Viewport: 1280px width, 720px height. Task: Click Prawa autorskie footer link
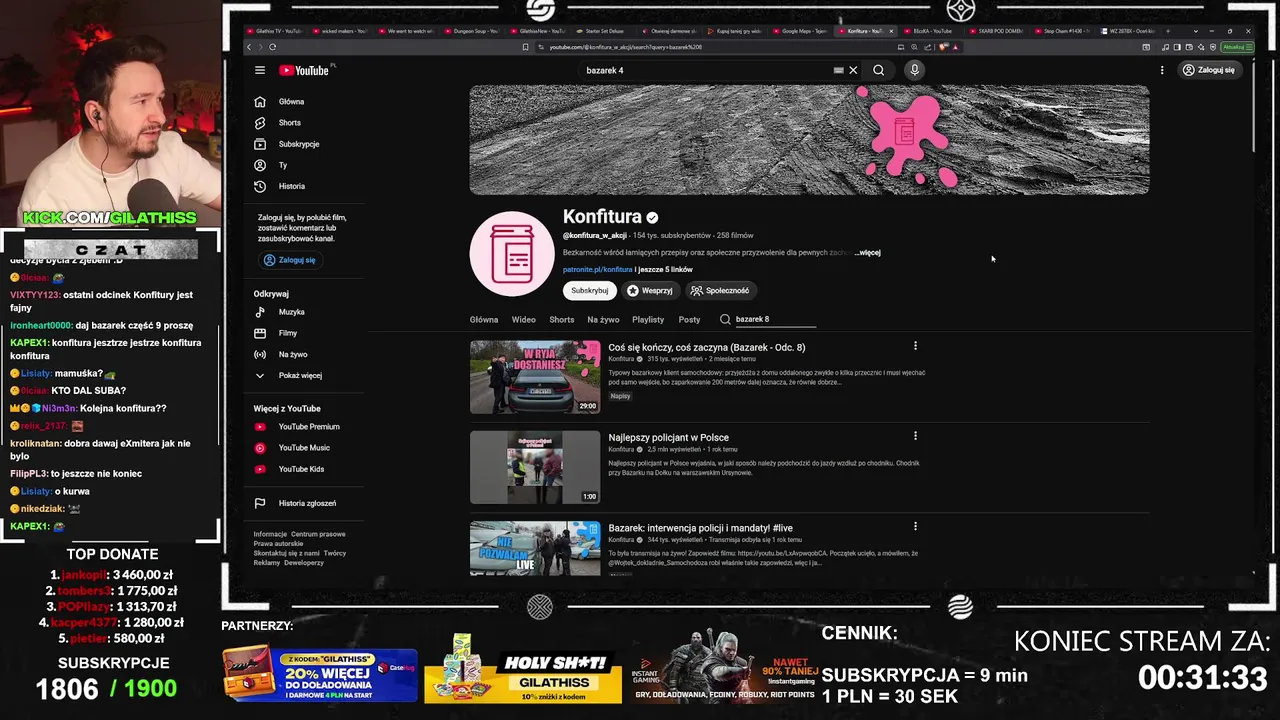pyautogui.click(x=278, y=543)
